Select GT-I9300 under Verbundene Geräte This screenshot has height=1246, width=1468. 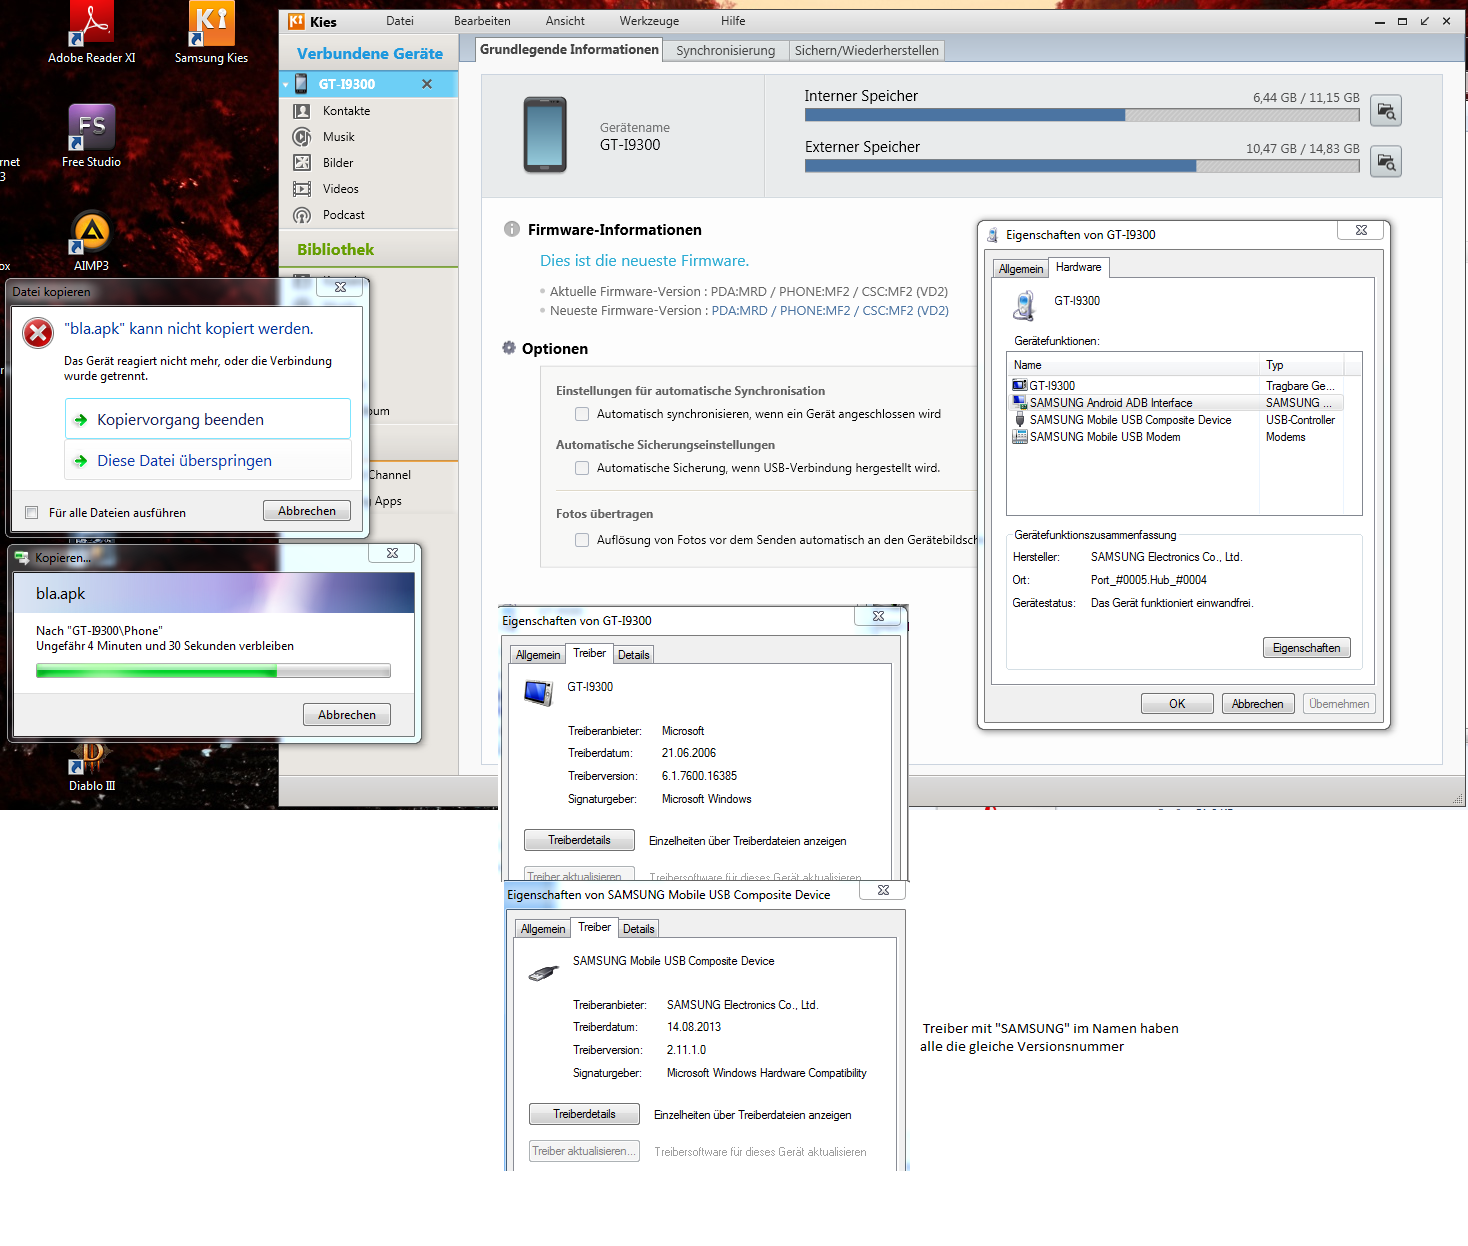tap(368, 84)
